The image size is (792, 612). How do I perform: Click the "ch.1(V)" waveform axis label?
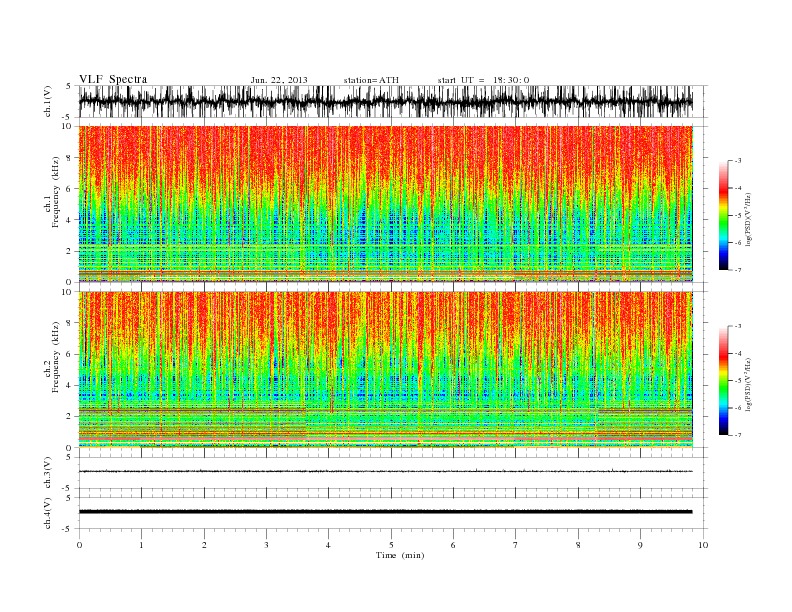point(48,101)
